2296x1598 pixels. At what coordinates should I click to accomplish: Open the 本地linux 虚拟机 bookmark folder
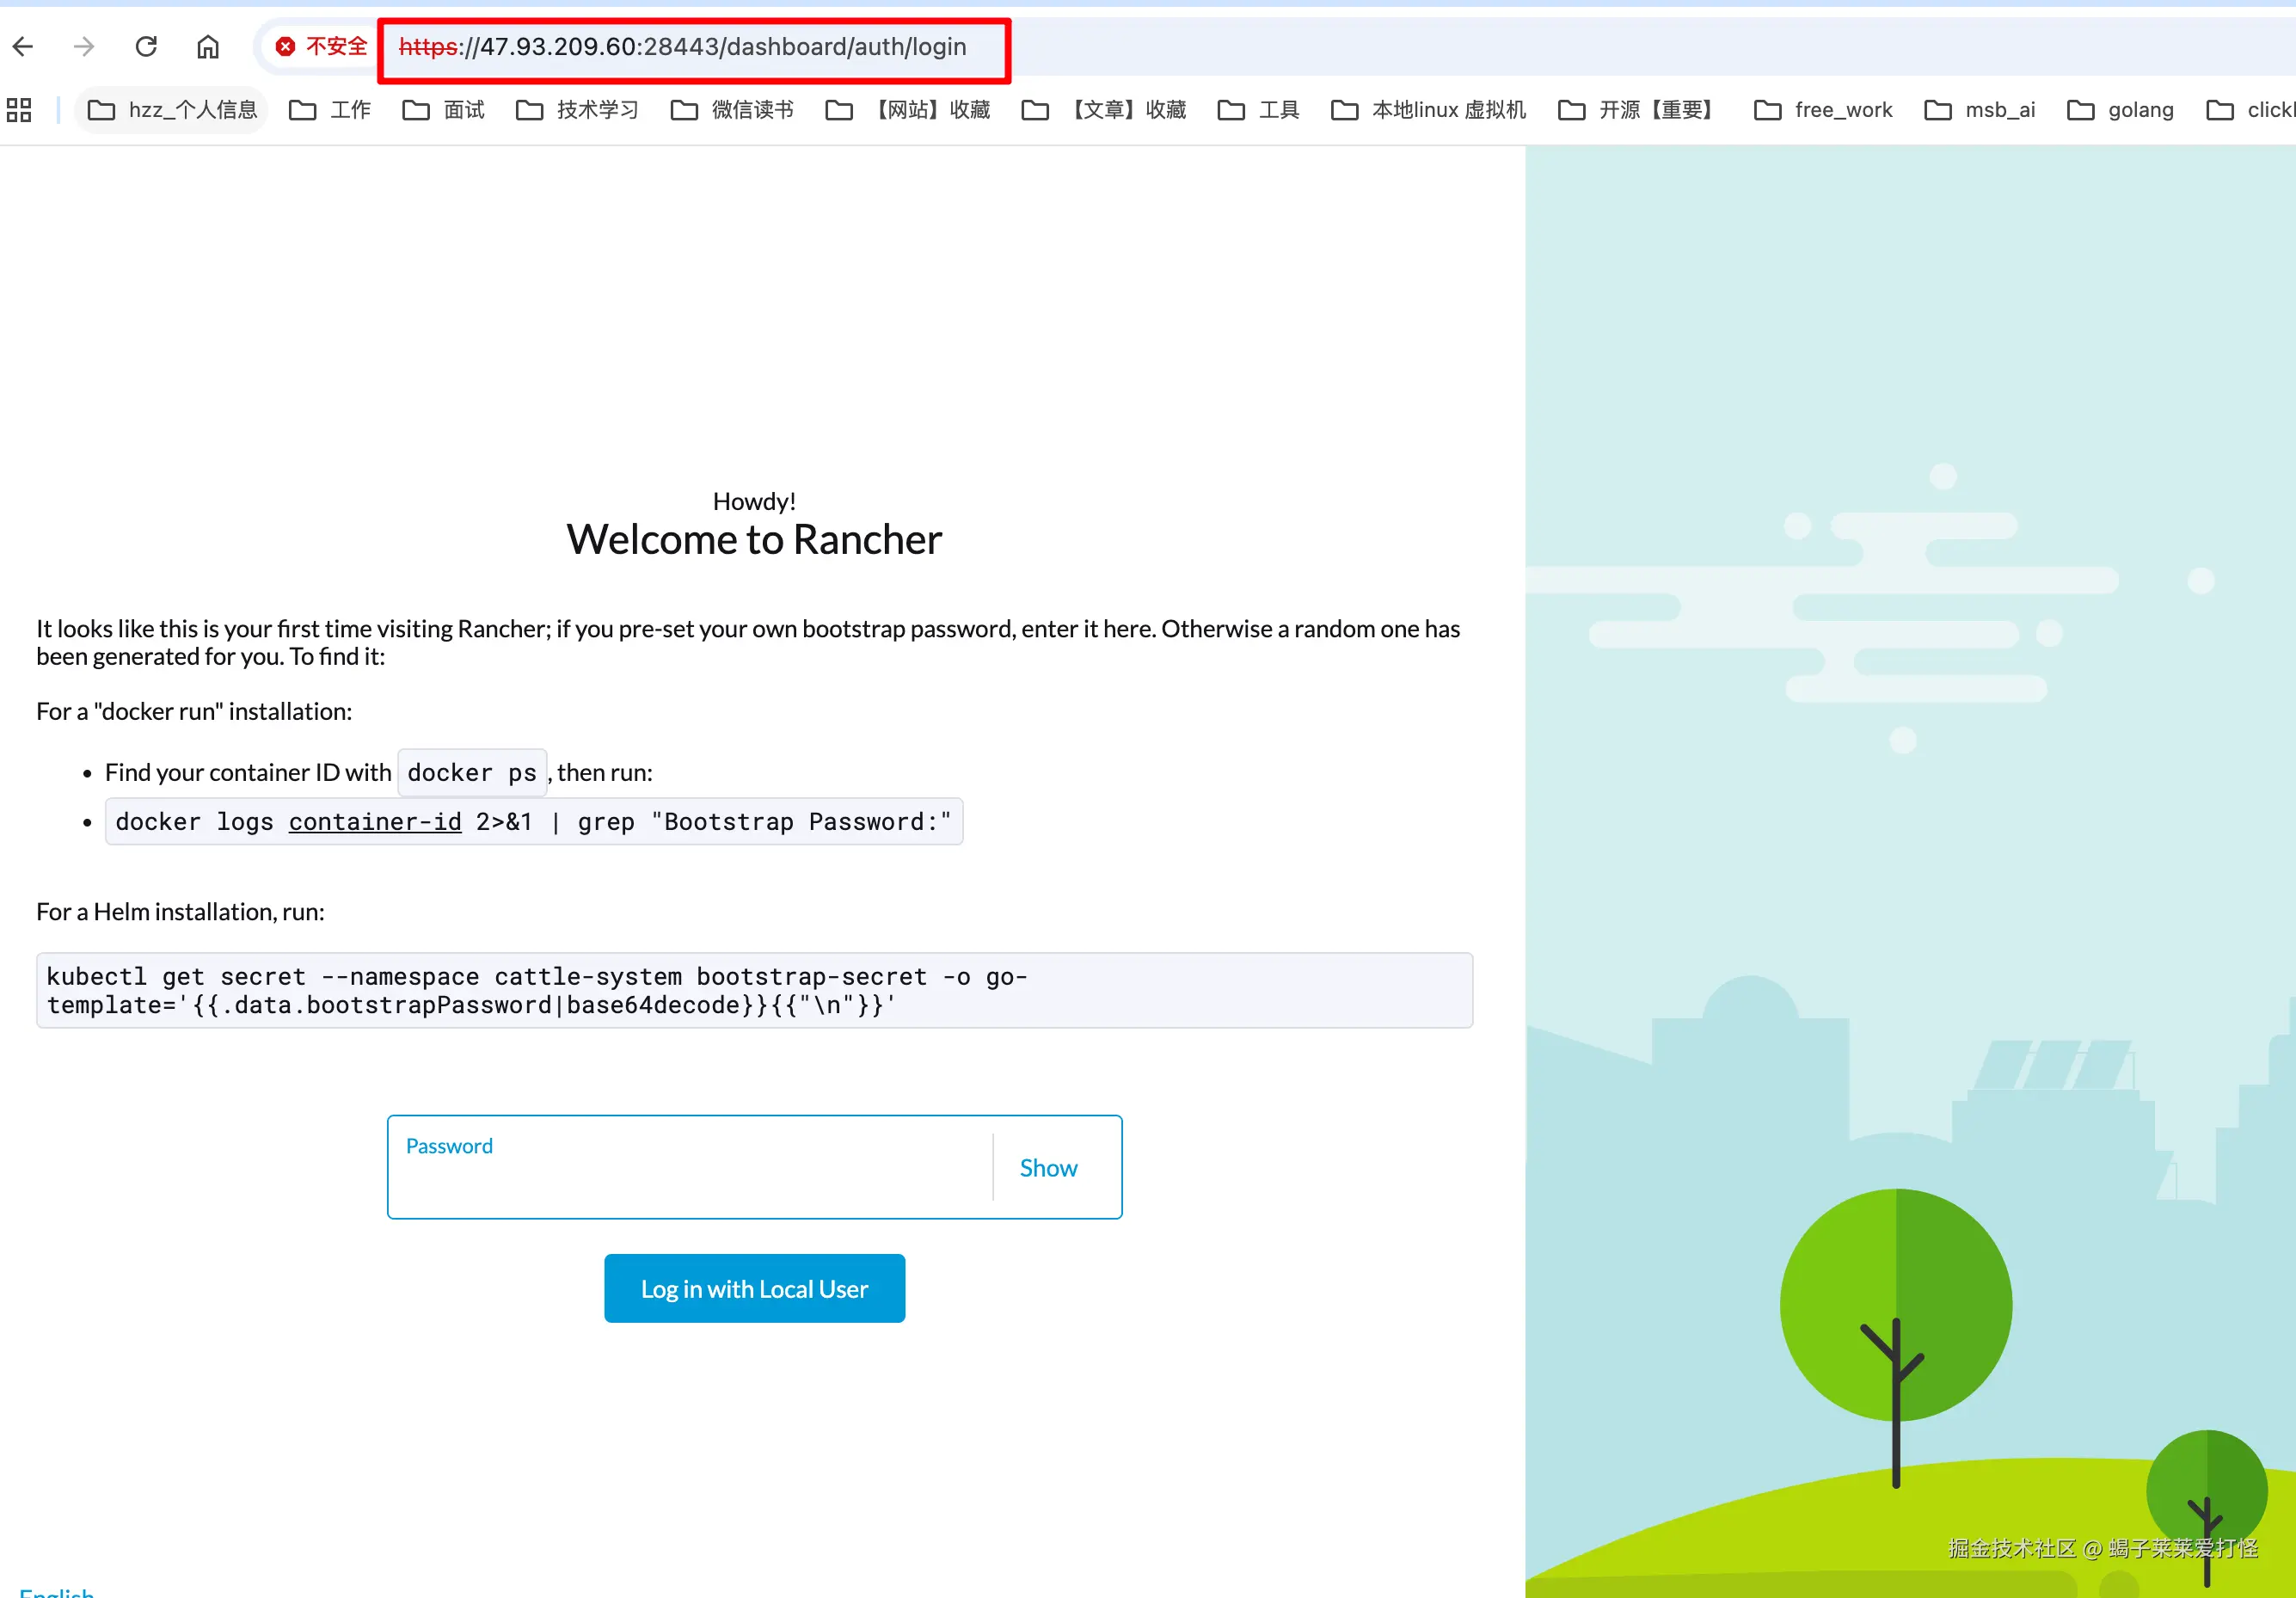click(x=1429, y=110)
